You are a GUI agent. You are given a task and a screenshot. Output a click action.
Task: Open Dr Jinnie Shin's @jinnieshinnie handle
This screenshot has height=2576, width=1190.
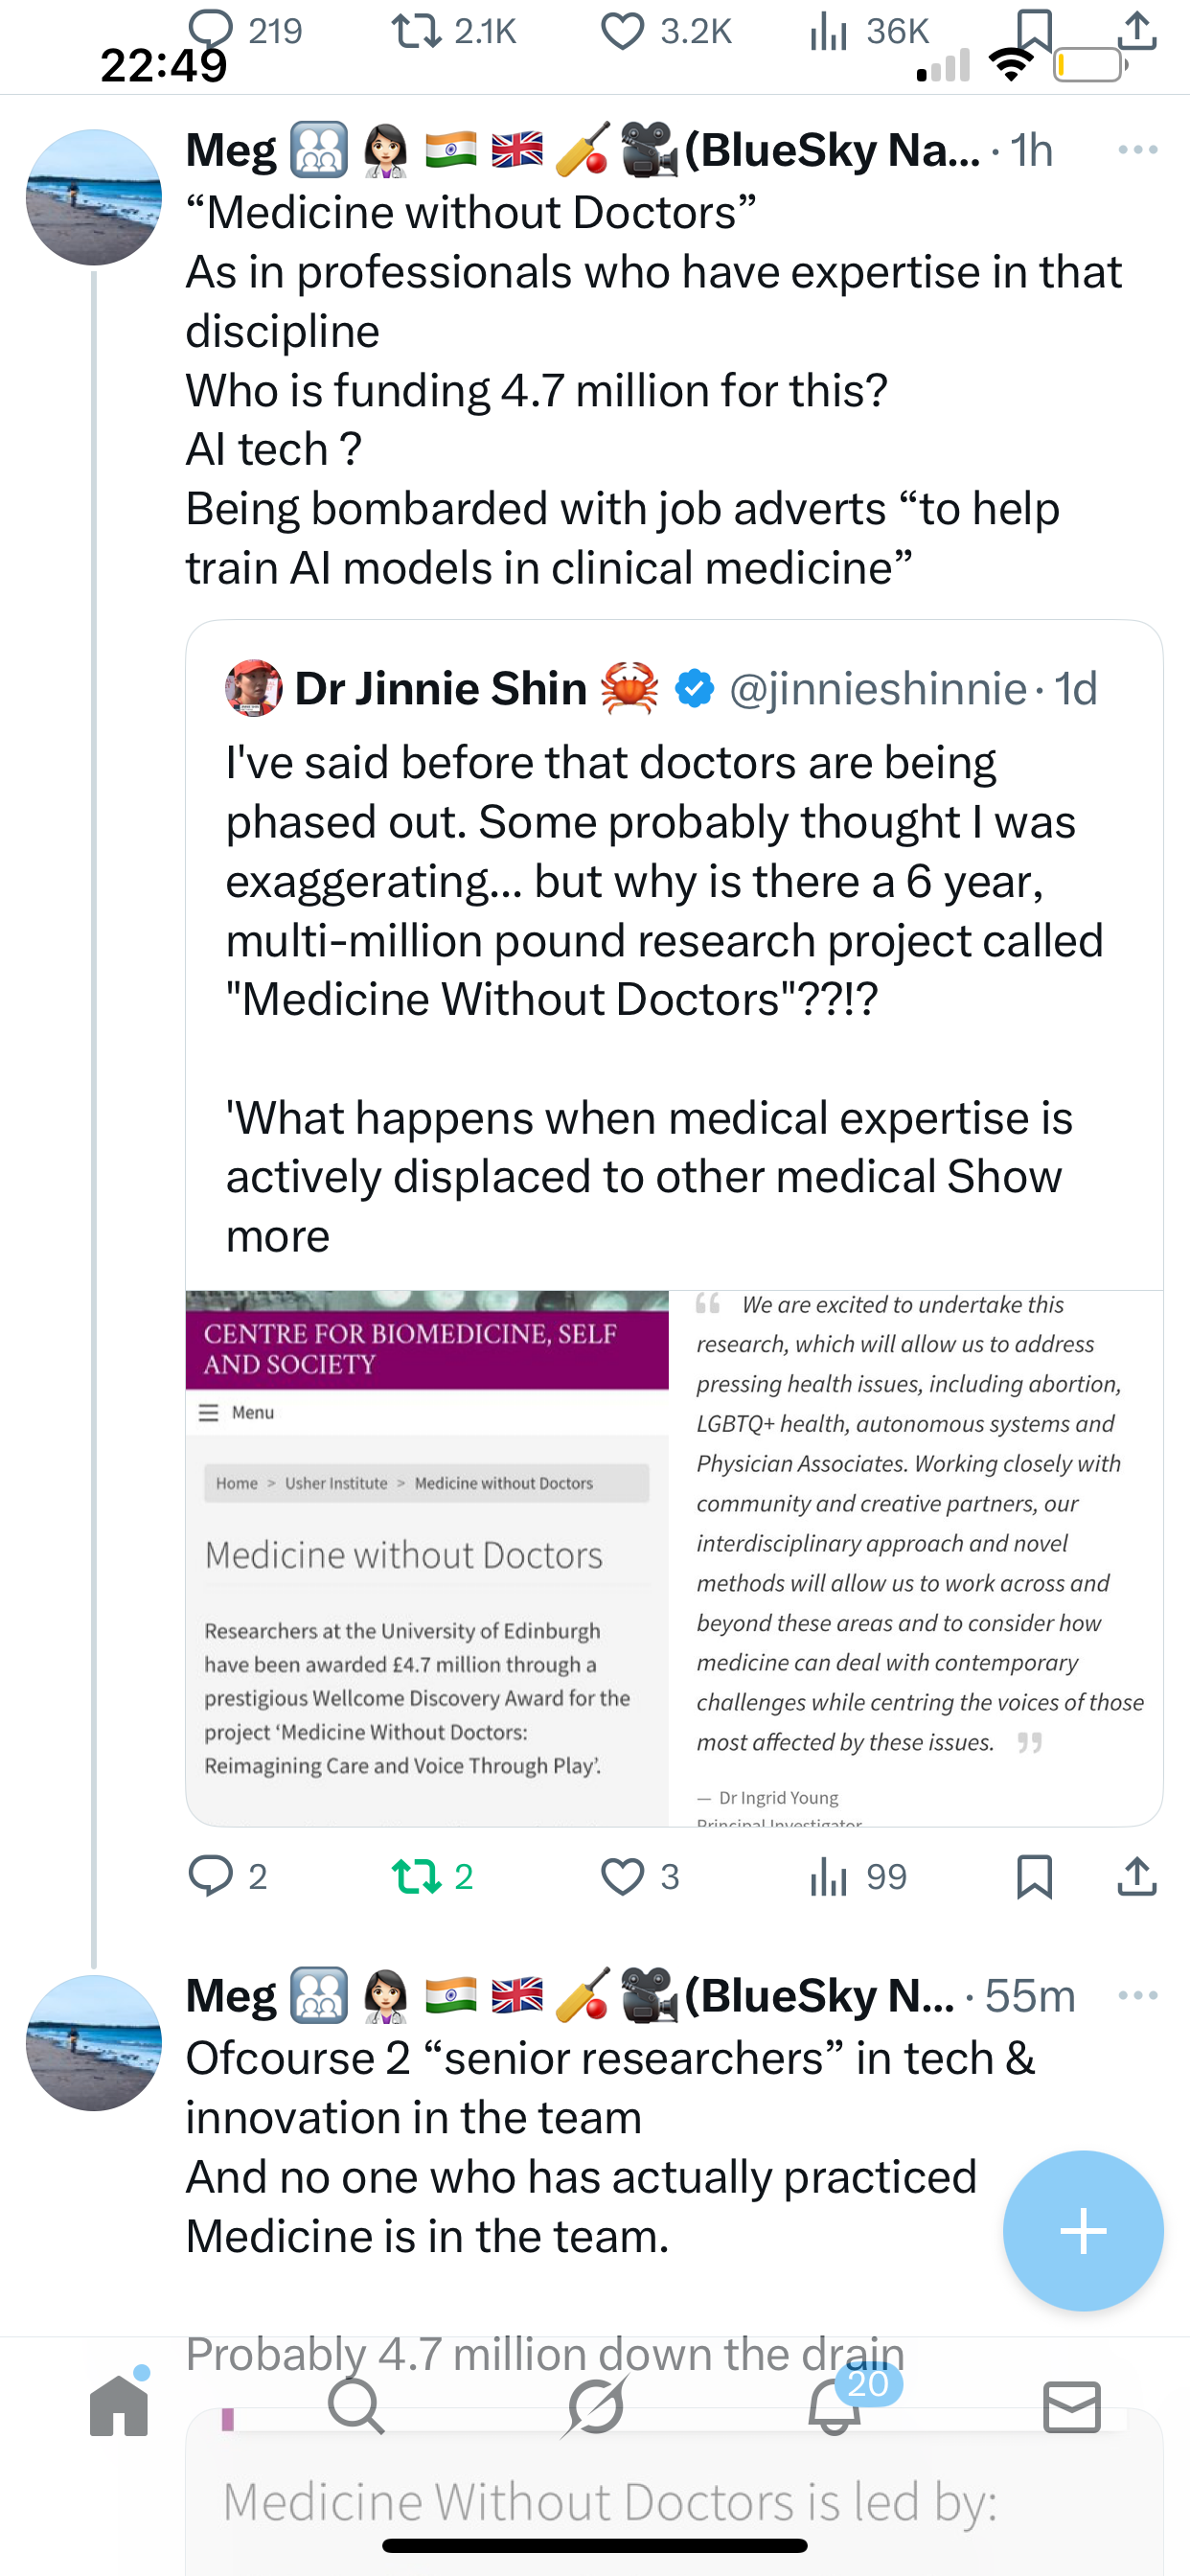[877, 689]
